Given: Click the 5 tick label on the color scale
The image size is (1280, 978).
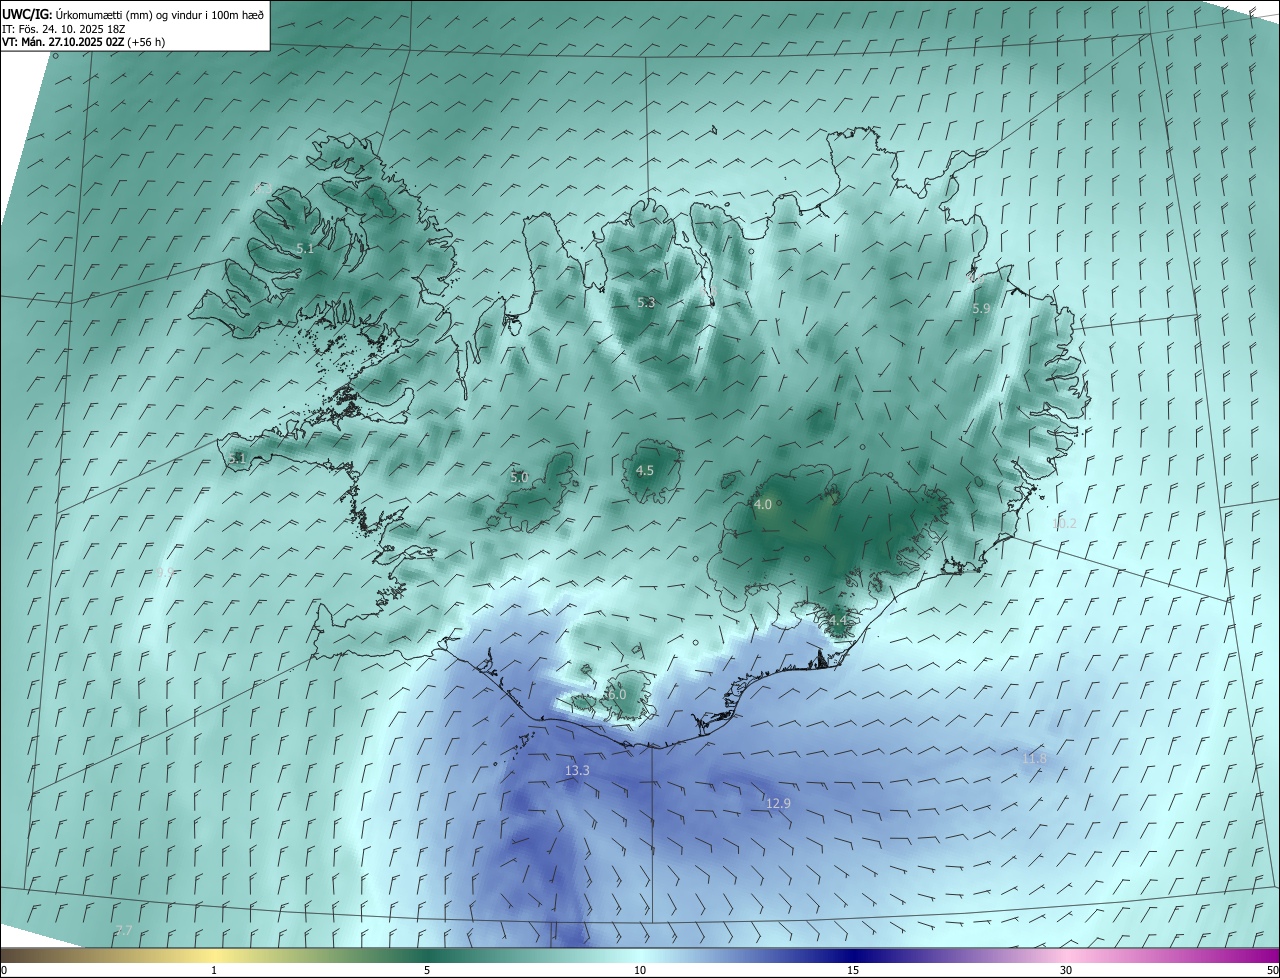Looking at the screenshot, I should (427, 971).
